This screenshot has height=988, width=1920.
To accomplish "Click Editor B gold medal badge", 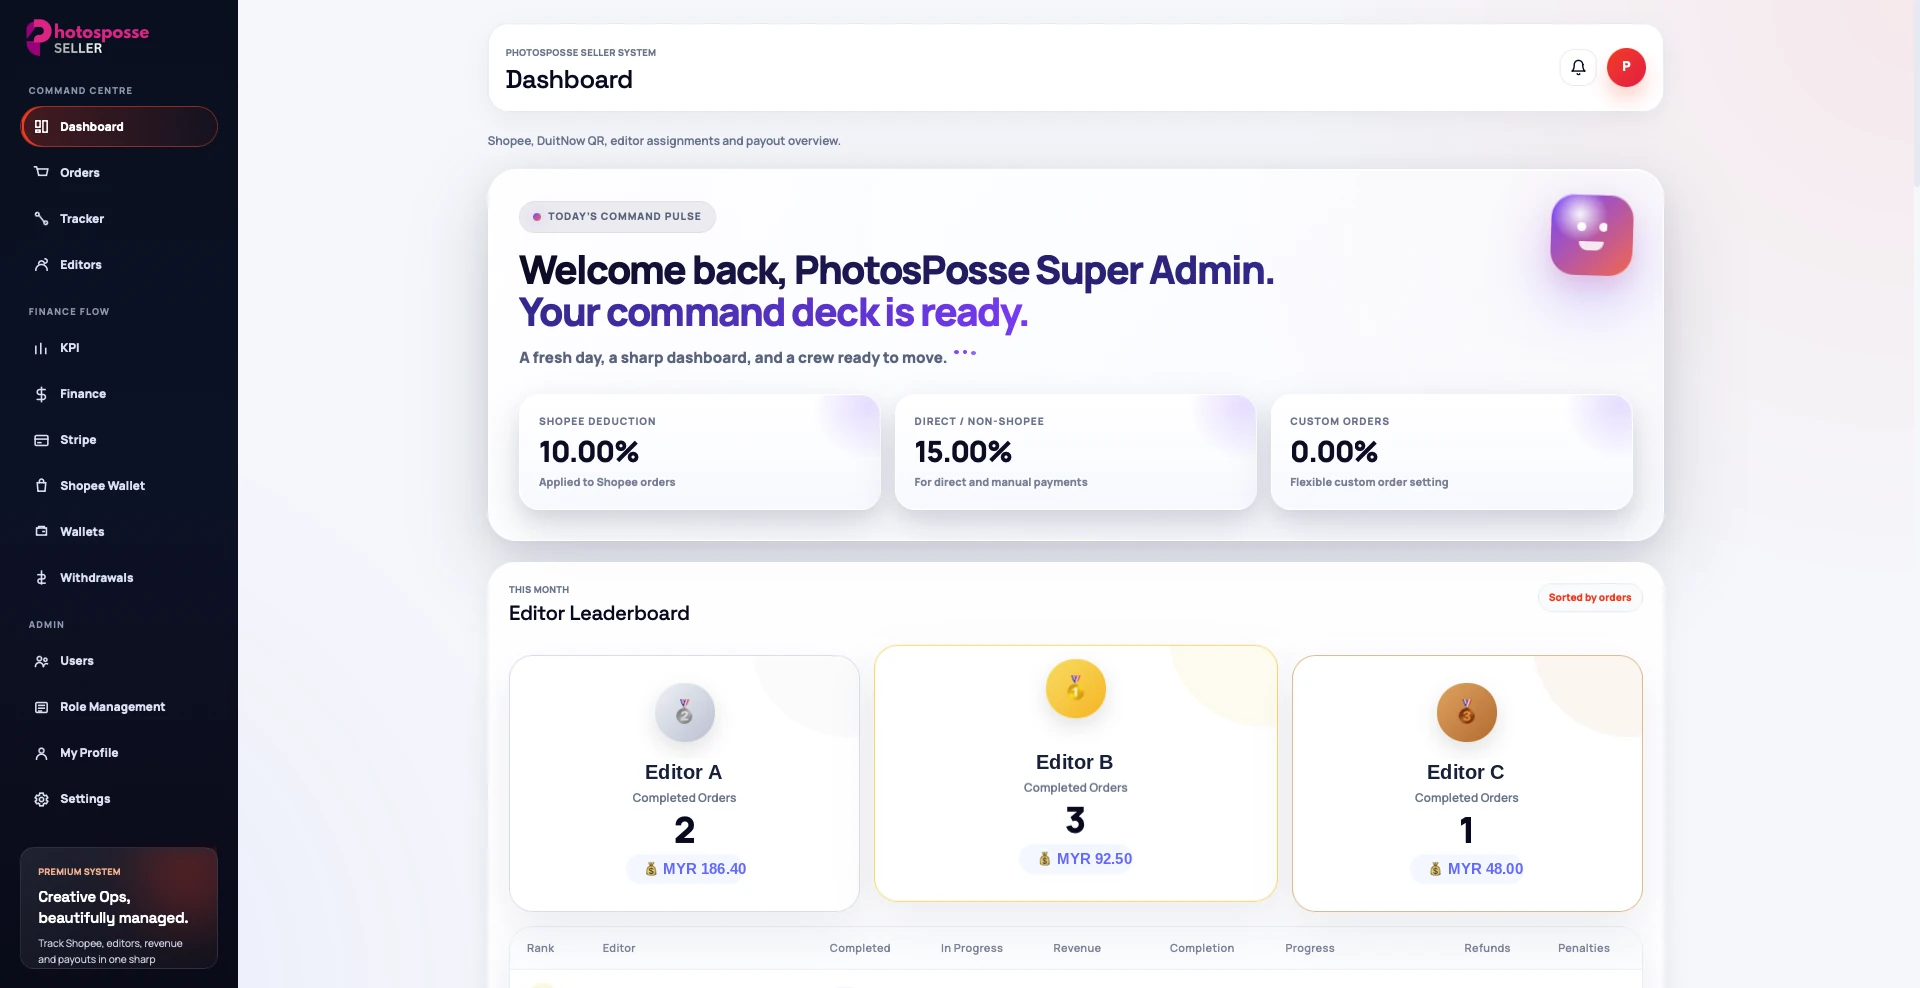I will pos(1075,688).
